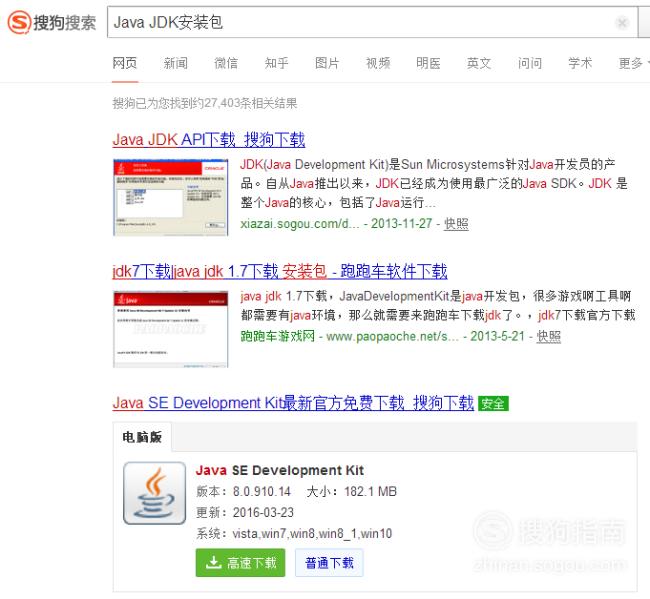Screen dimensions: 650x599
Task: Click the green 安全 badge
Action: pos(493,403)
